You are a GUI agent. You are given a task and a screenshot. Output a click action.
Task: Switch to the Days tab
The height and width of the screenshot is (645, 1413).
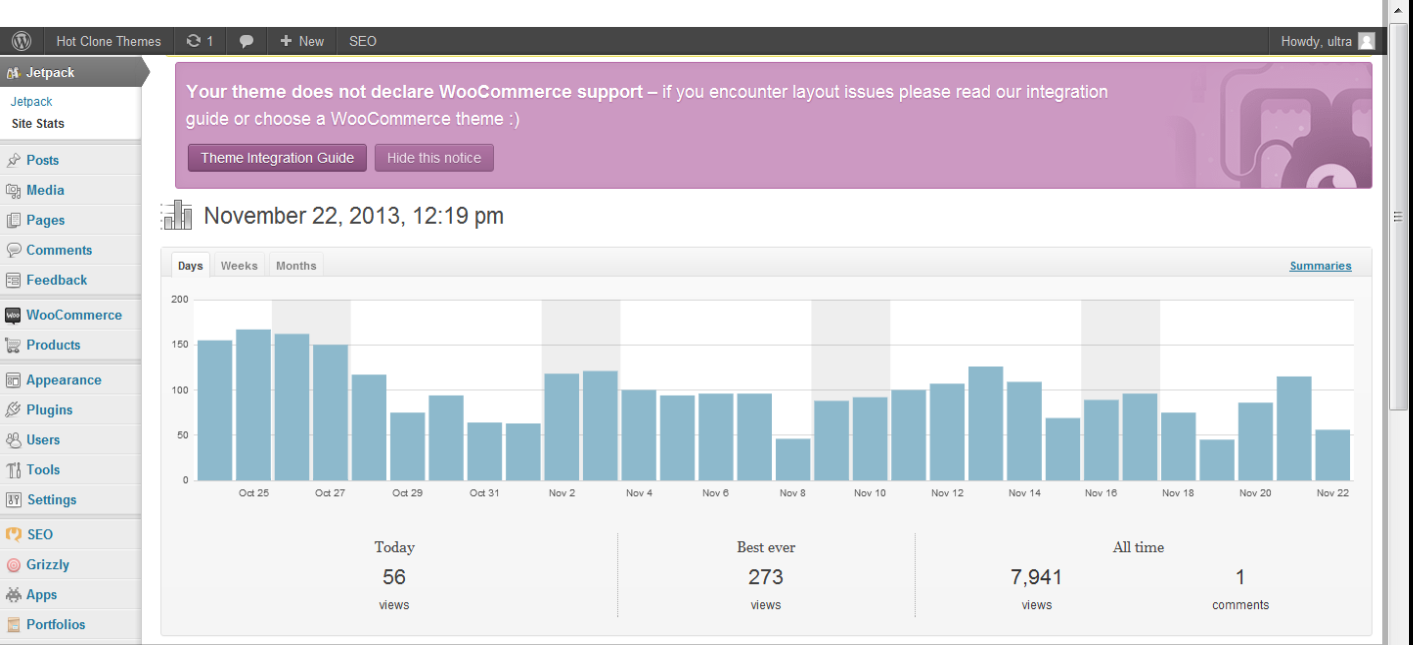click(190, 265)
